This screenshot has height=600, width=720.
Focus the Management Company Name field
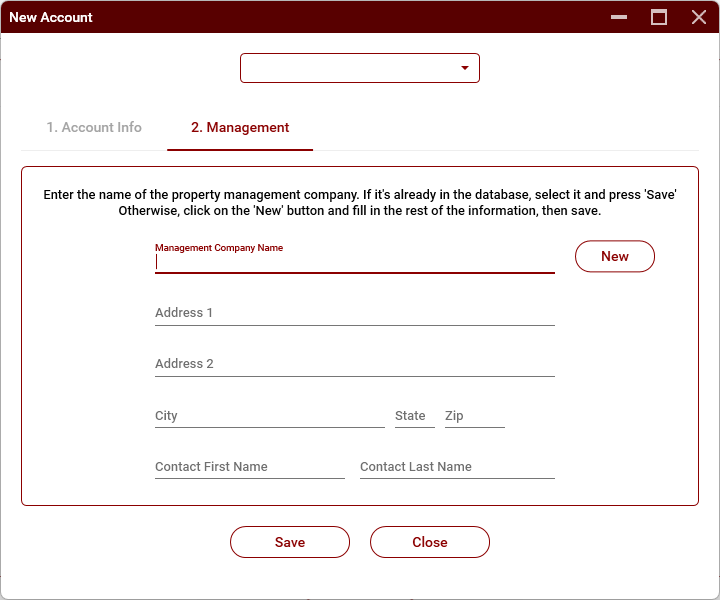click(354, 262)
